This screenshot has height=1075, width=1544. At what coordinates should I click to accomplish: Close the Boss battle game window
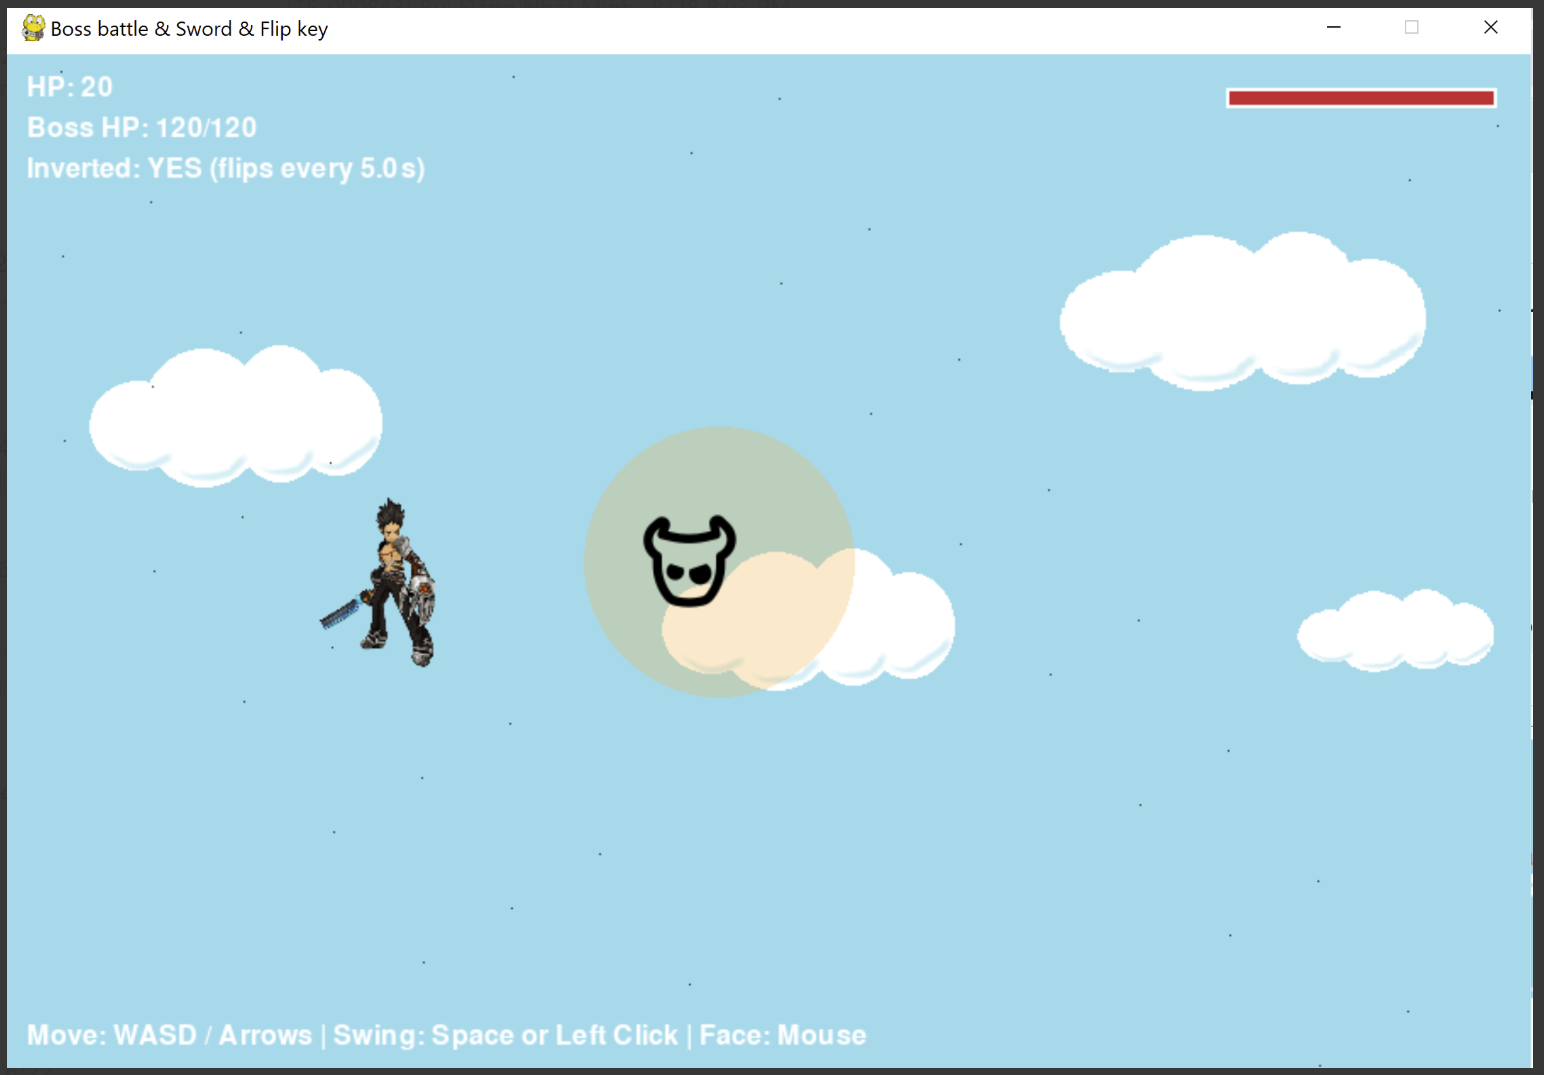pos(1490,28)
